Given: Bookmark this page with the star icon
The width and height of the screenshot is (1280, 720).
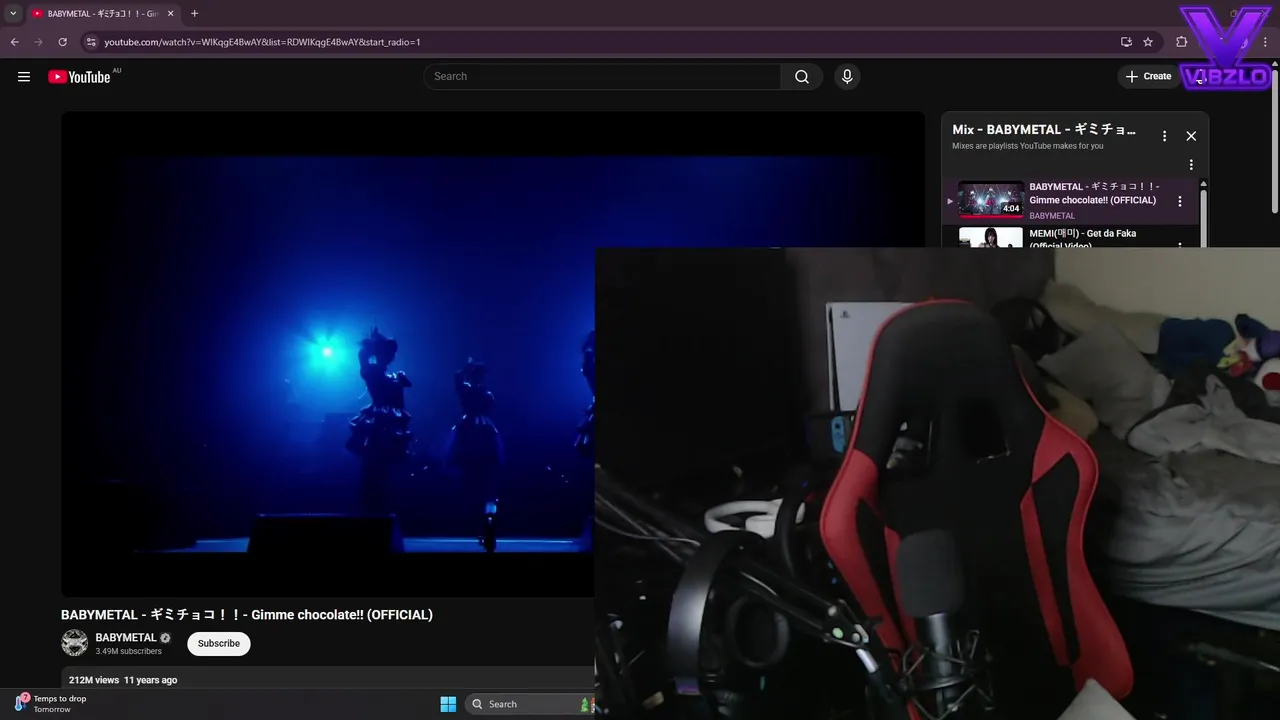Looking at the screenshot, I should pos(1148,42).
